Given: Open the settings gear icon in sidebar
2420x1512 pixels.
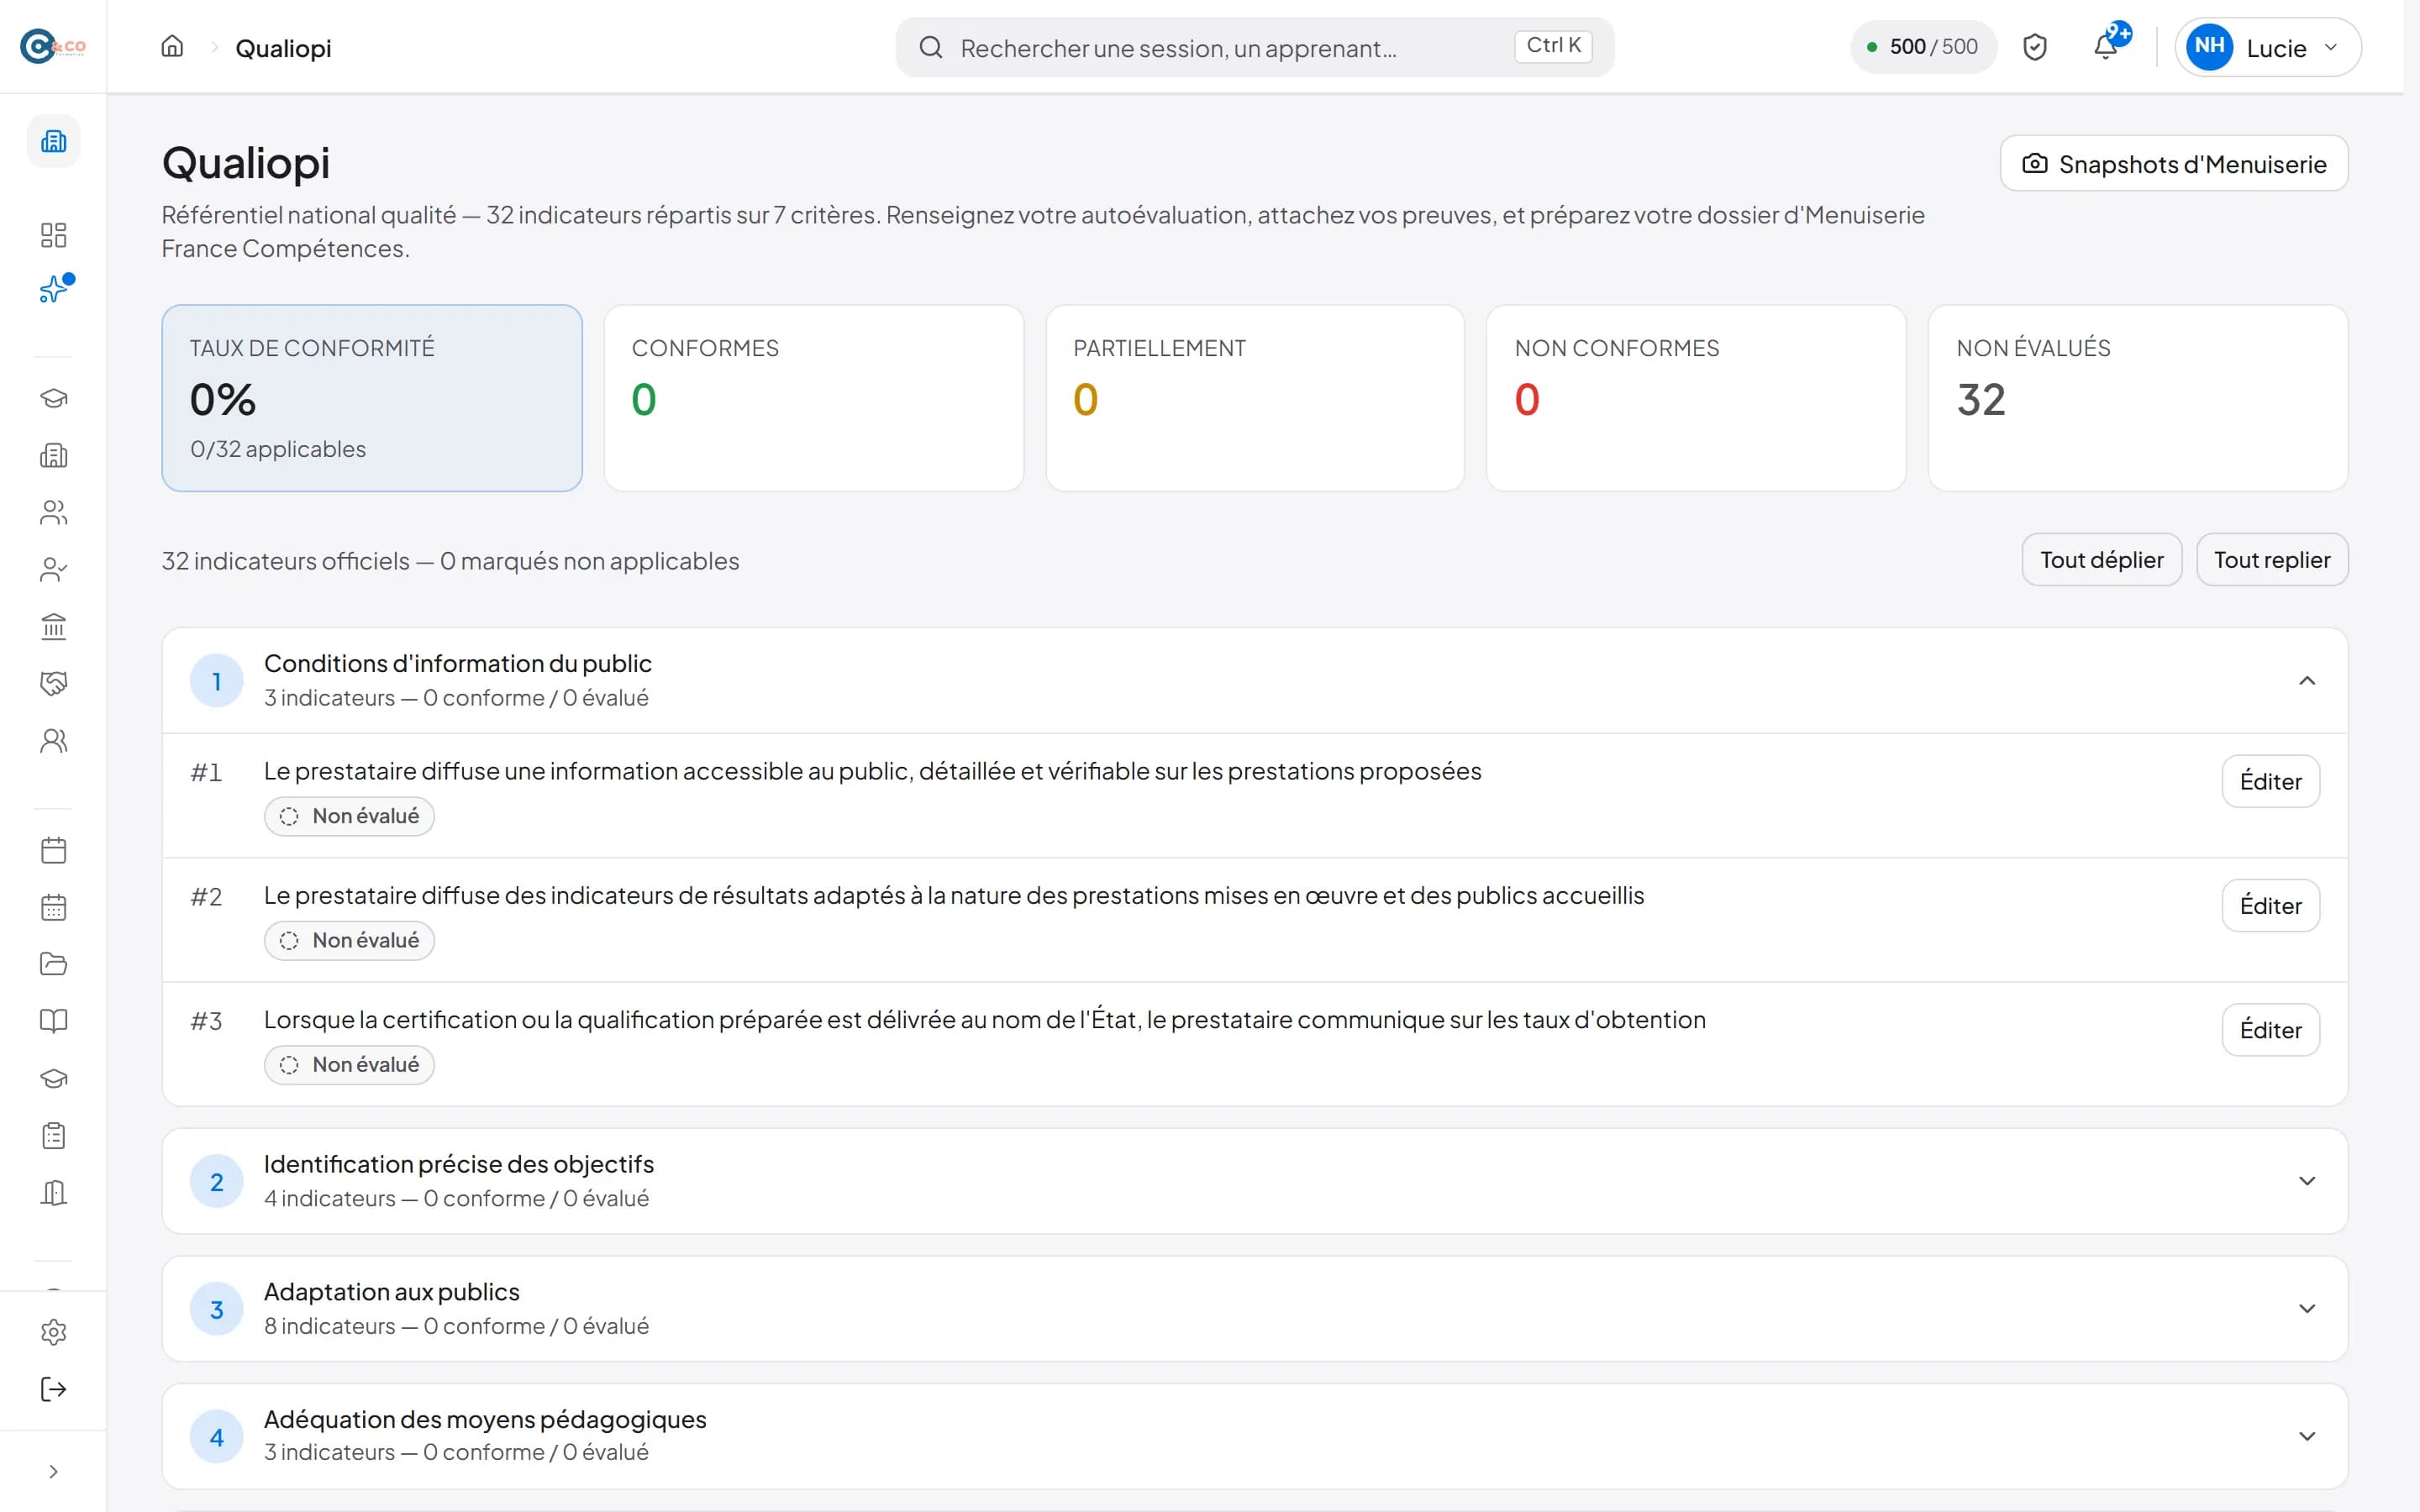Looking at the screenshot, I should point(54,1332).
